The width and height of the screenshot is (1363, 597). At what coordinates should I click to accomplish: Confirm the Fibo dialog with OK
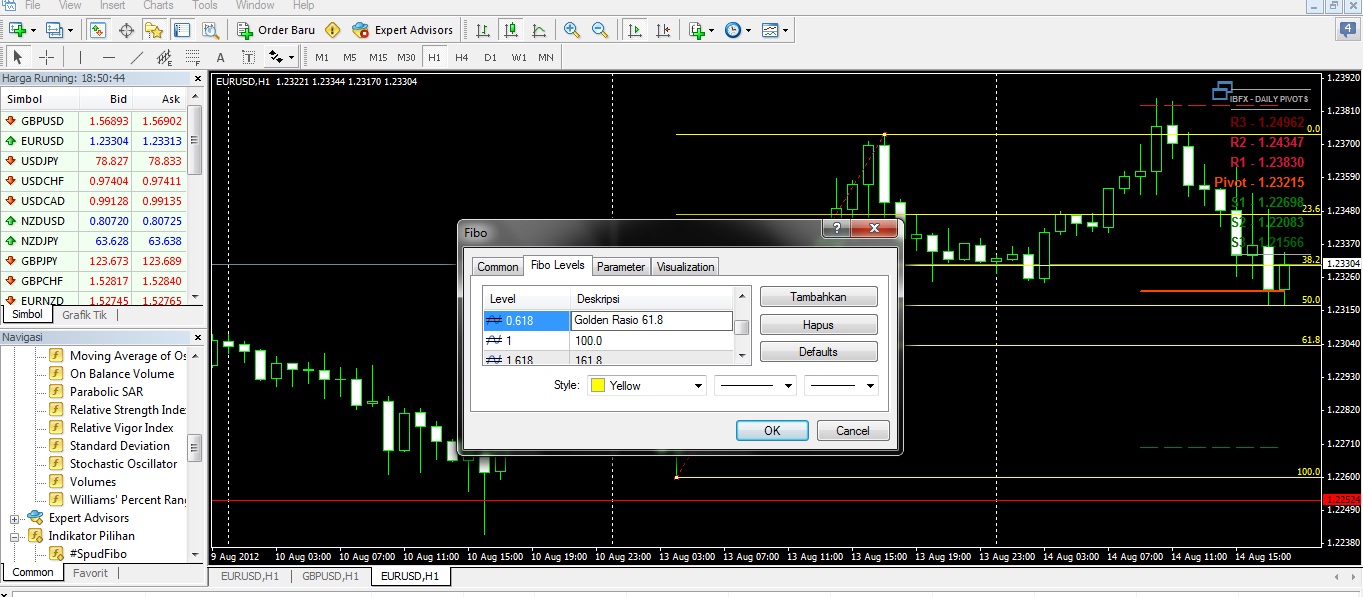point(772,431)
